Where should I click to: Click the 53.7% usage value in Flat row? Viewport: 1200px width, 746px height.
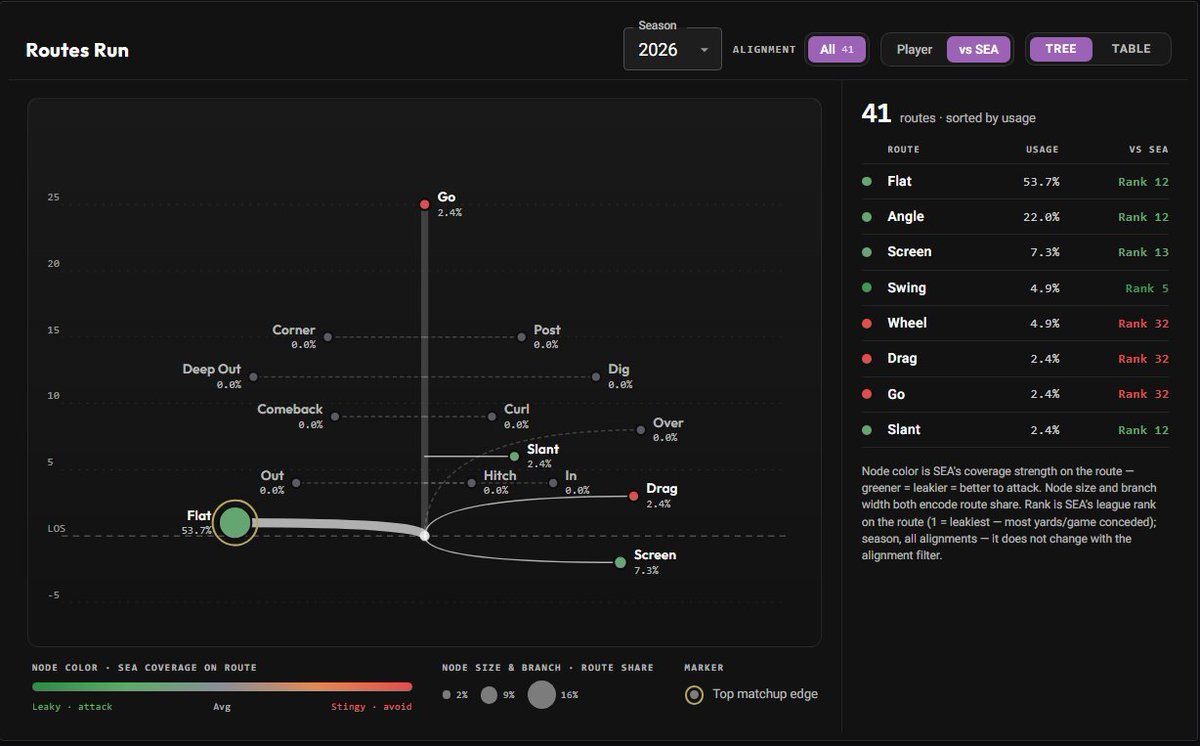1042,181
